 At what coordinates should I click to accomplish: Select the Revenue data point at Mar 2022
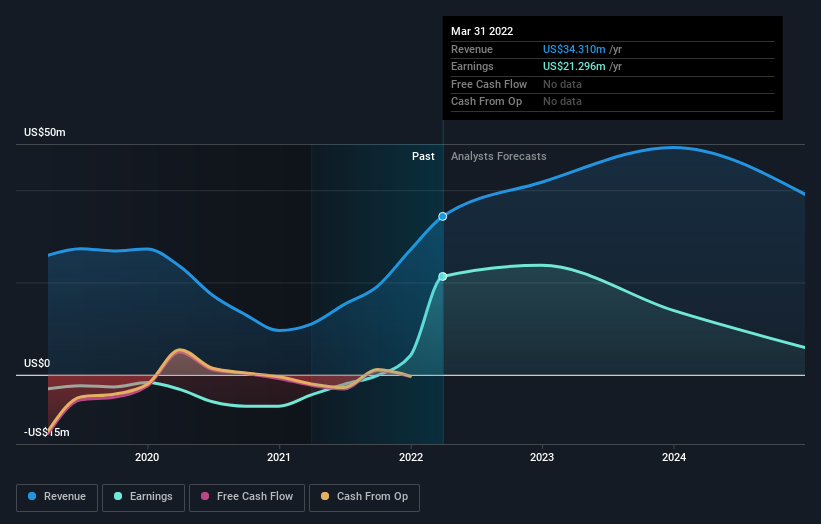442,216
